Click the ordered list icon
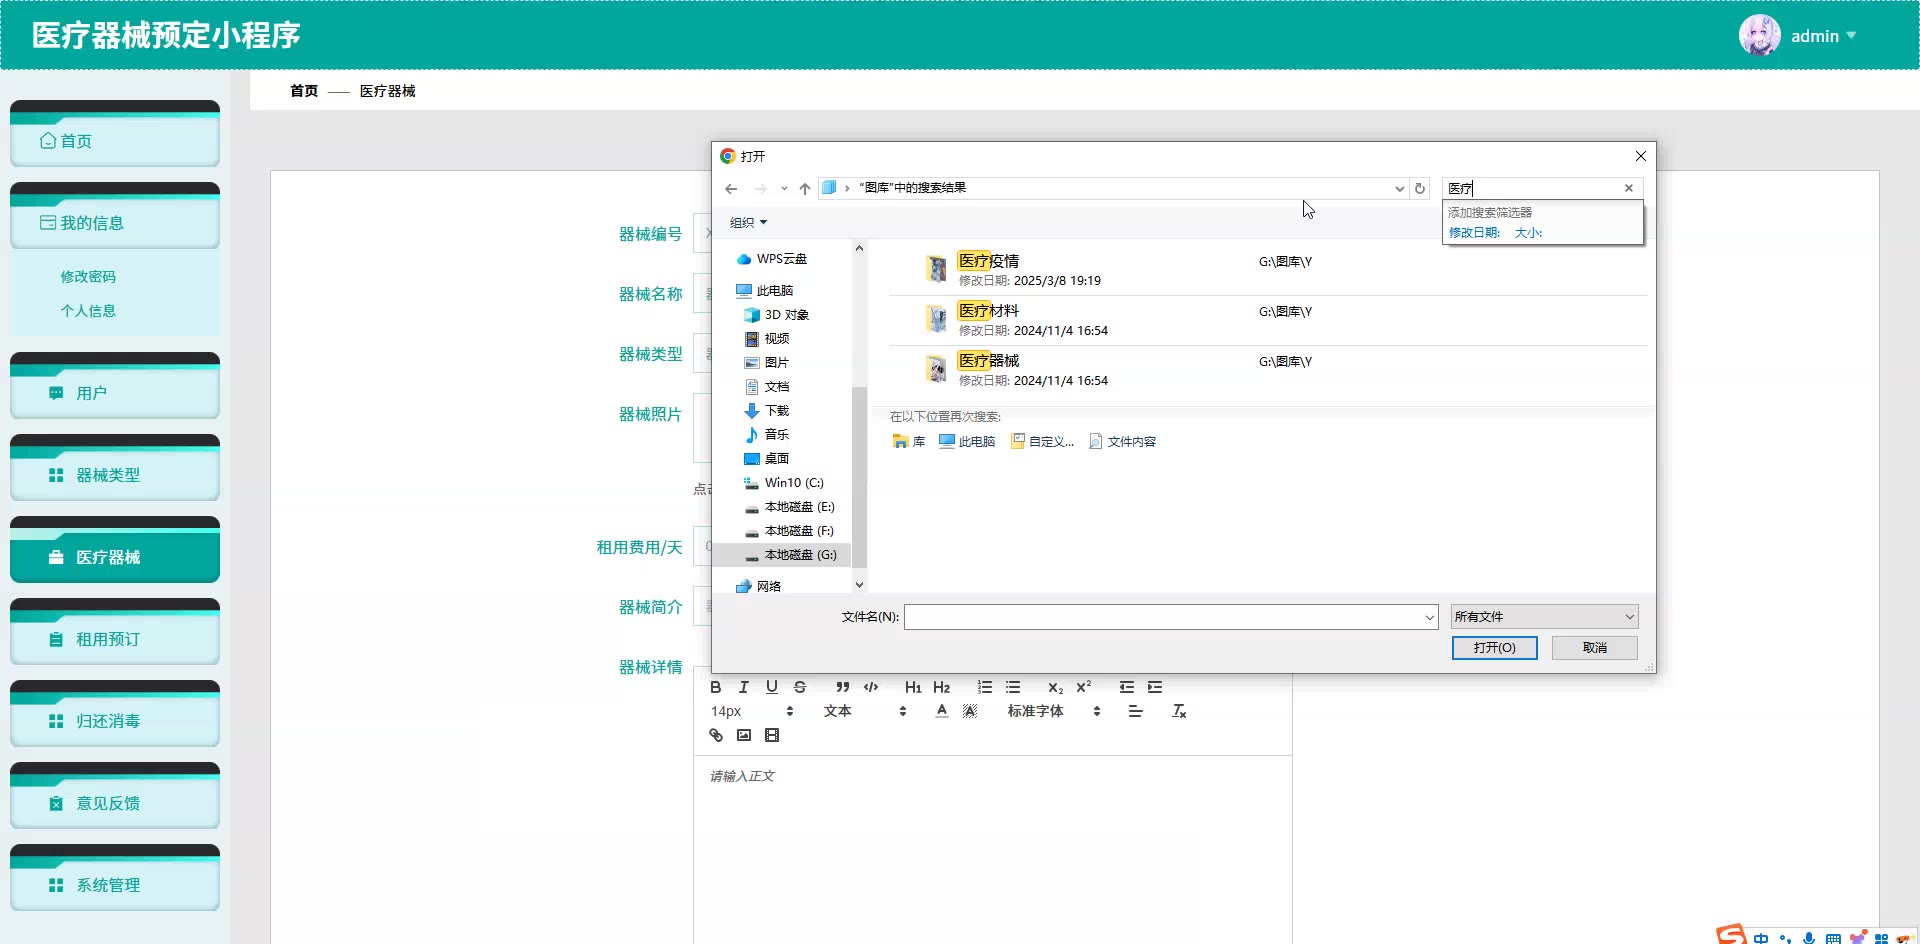The image size is (1920, 944). tap(984, 687)
